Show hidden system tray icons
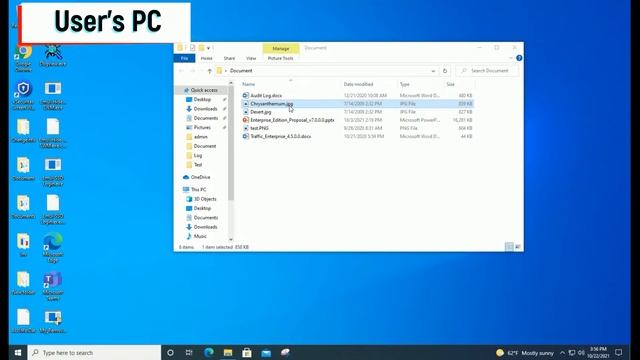Screen dimensions: 640x360 click(x=562, y=353)
